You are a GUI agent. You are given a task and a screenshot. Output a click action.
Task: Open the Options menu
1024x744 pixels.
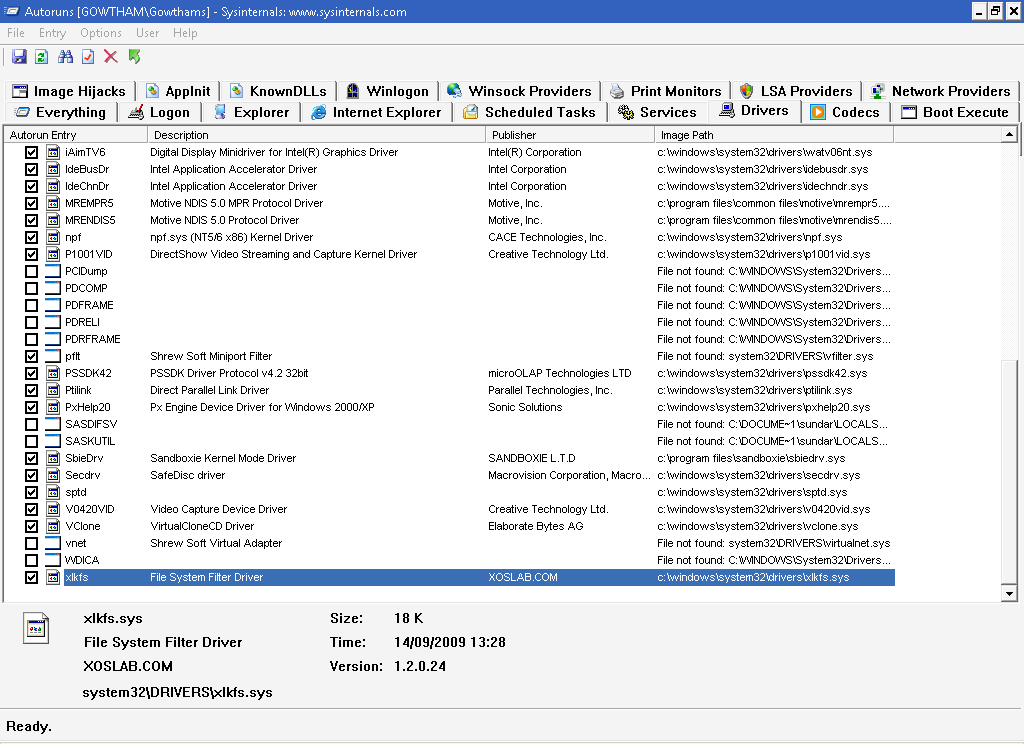101,33
